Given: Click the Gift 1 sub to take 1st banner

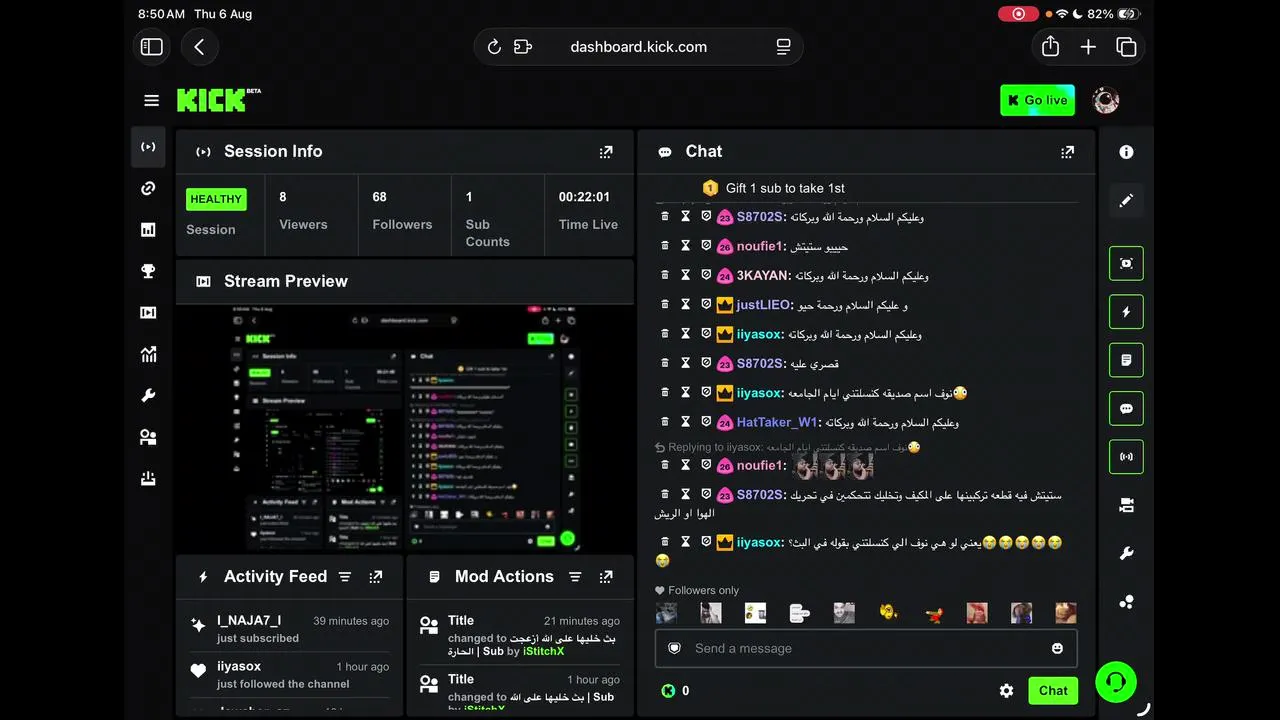Looking at the screenshot, I should [775, 188].
